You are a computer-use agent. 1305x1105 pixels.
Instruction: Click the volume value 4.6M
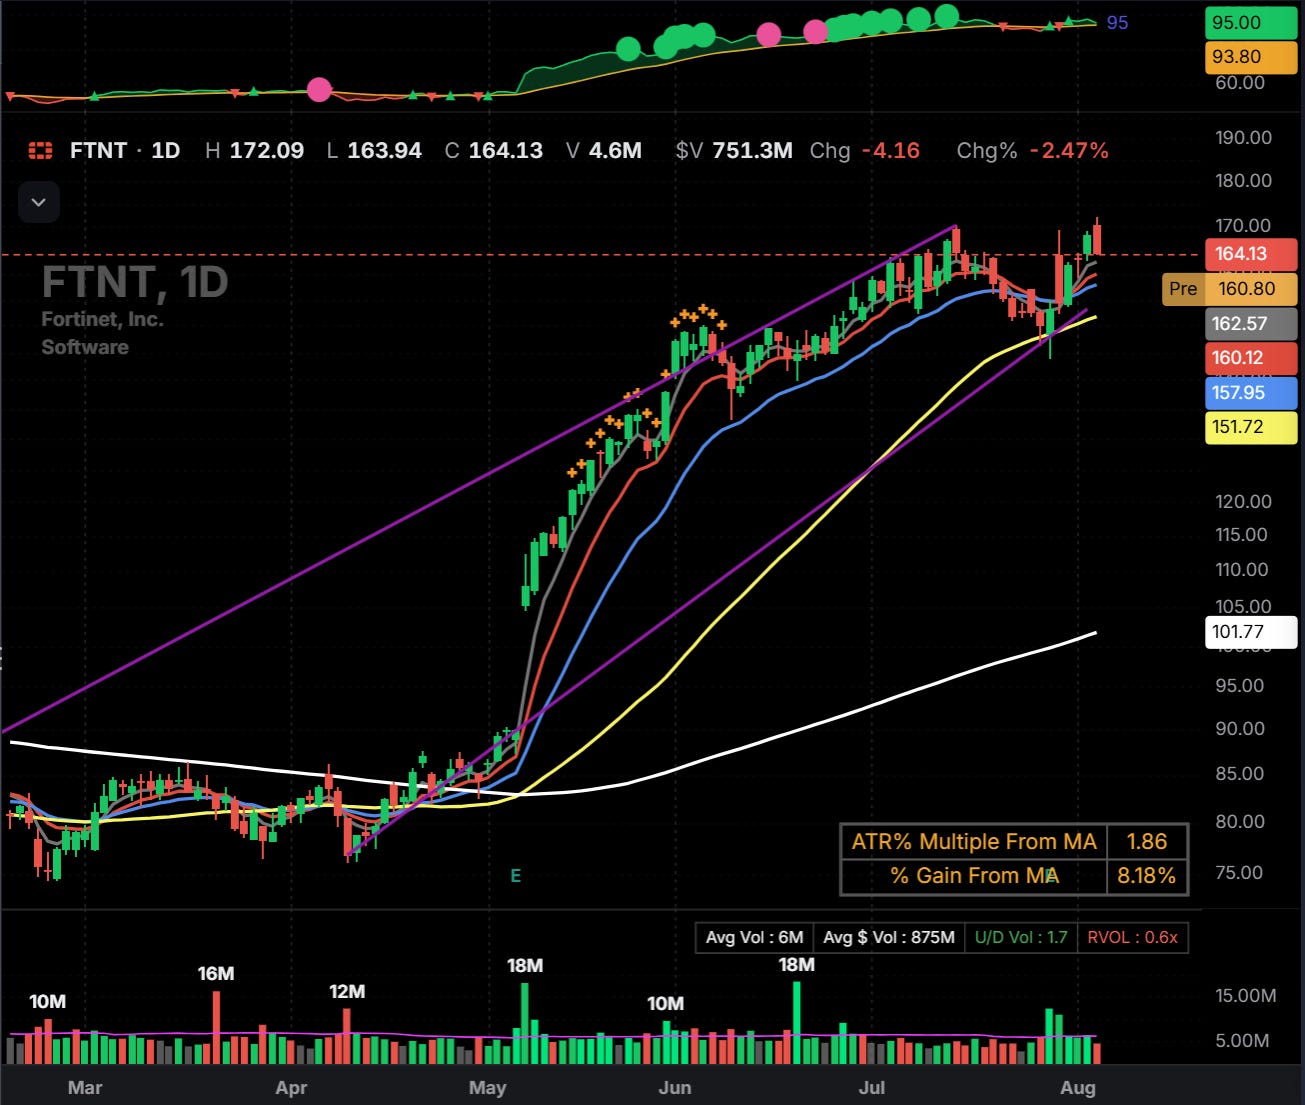coord(615,151)
